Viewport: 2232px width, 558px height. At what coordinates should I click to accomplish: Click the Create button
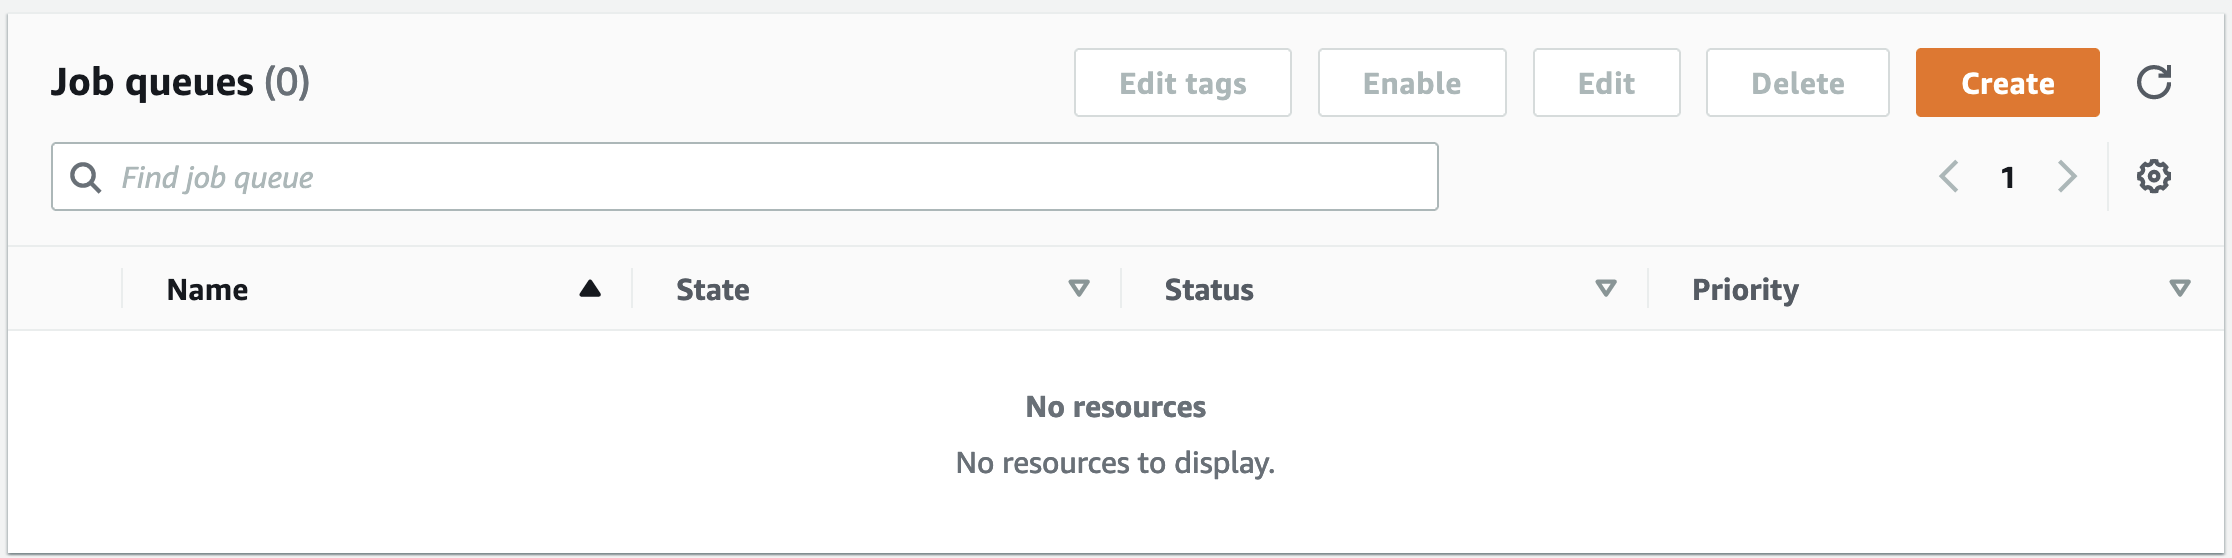coord(2007,82)
